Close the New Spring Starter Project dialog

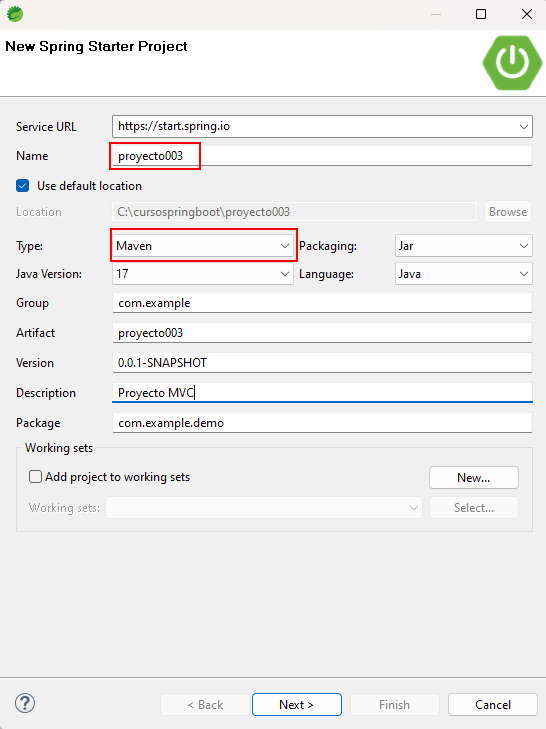(x=526, y=14)
